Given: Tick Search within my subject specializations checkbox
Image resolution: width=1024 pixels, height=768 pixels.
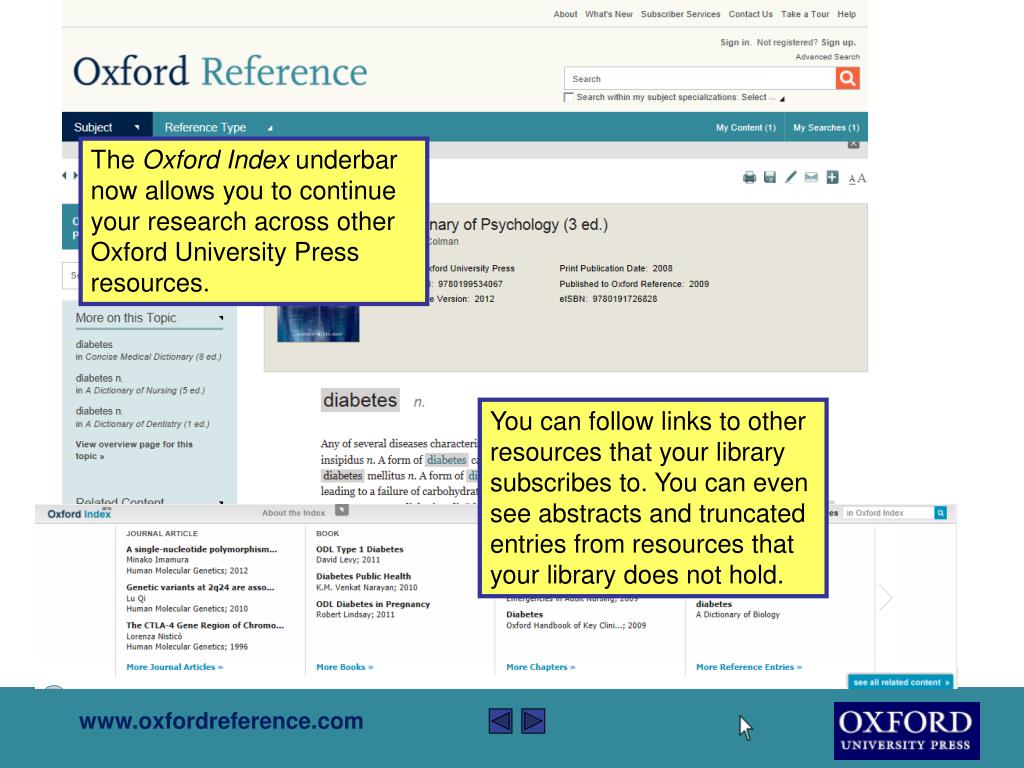Looking at the screenshot, I should click(x=568, y=97).
